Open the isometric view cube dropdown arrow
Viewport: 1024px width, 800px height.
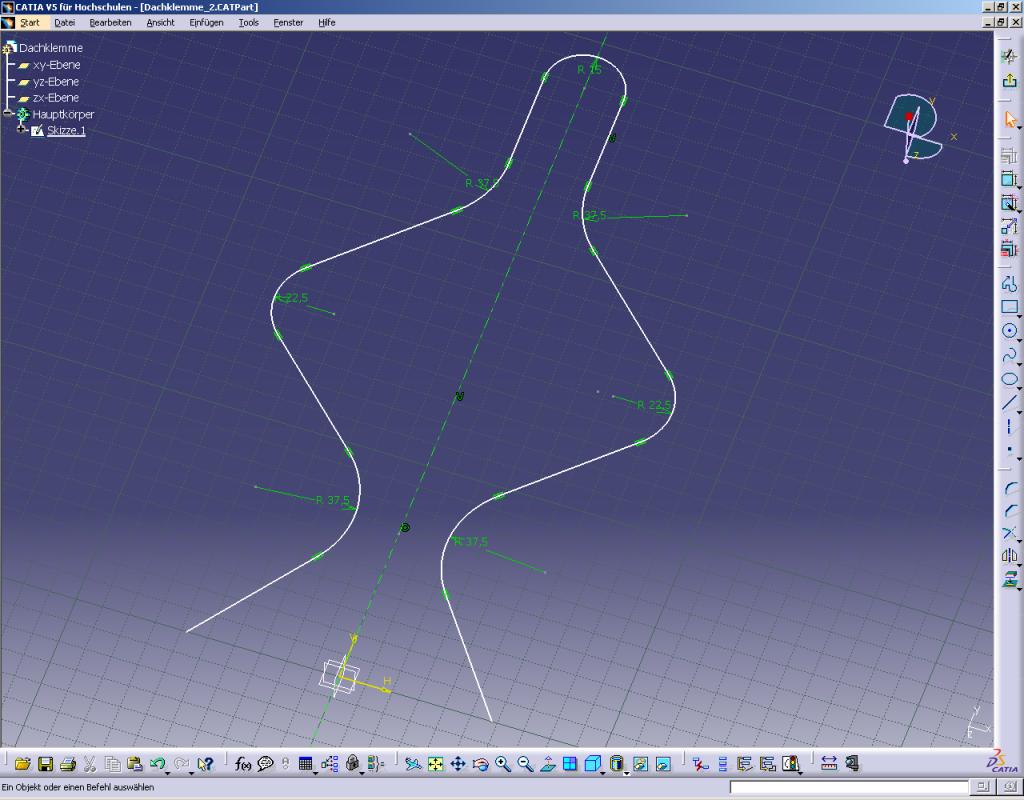(603, 773)
